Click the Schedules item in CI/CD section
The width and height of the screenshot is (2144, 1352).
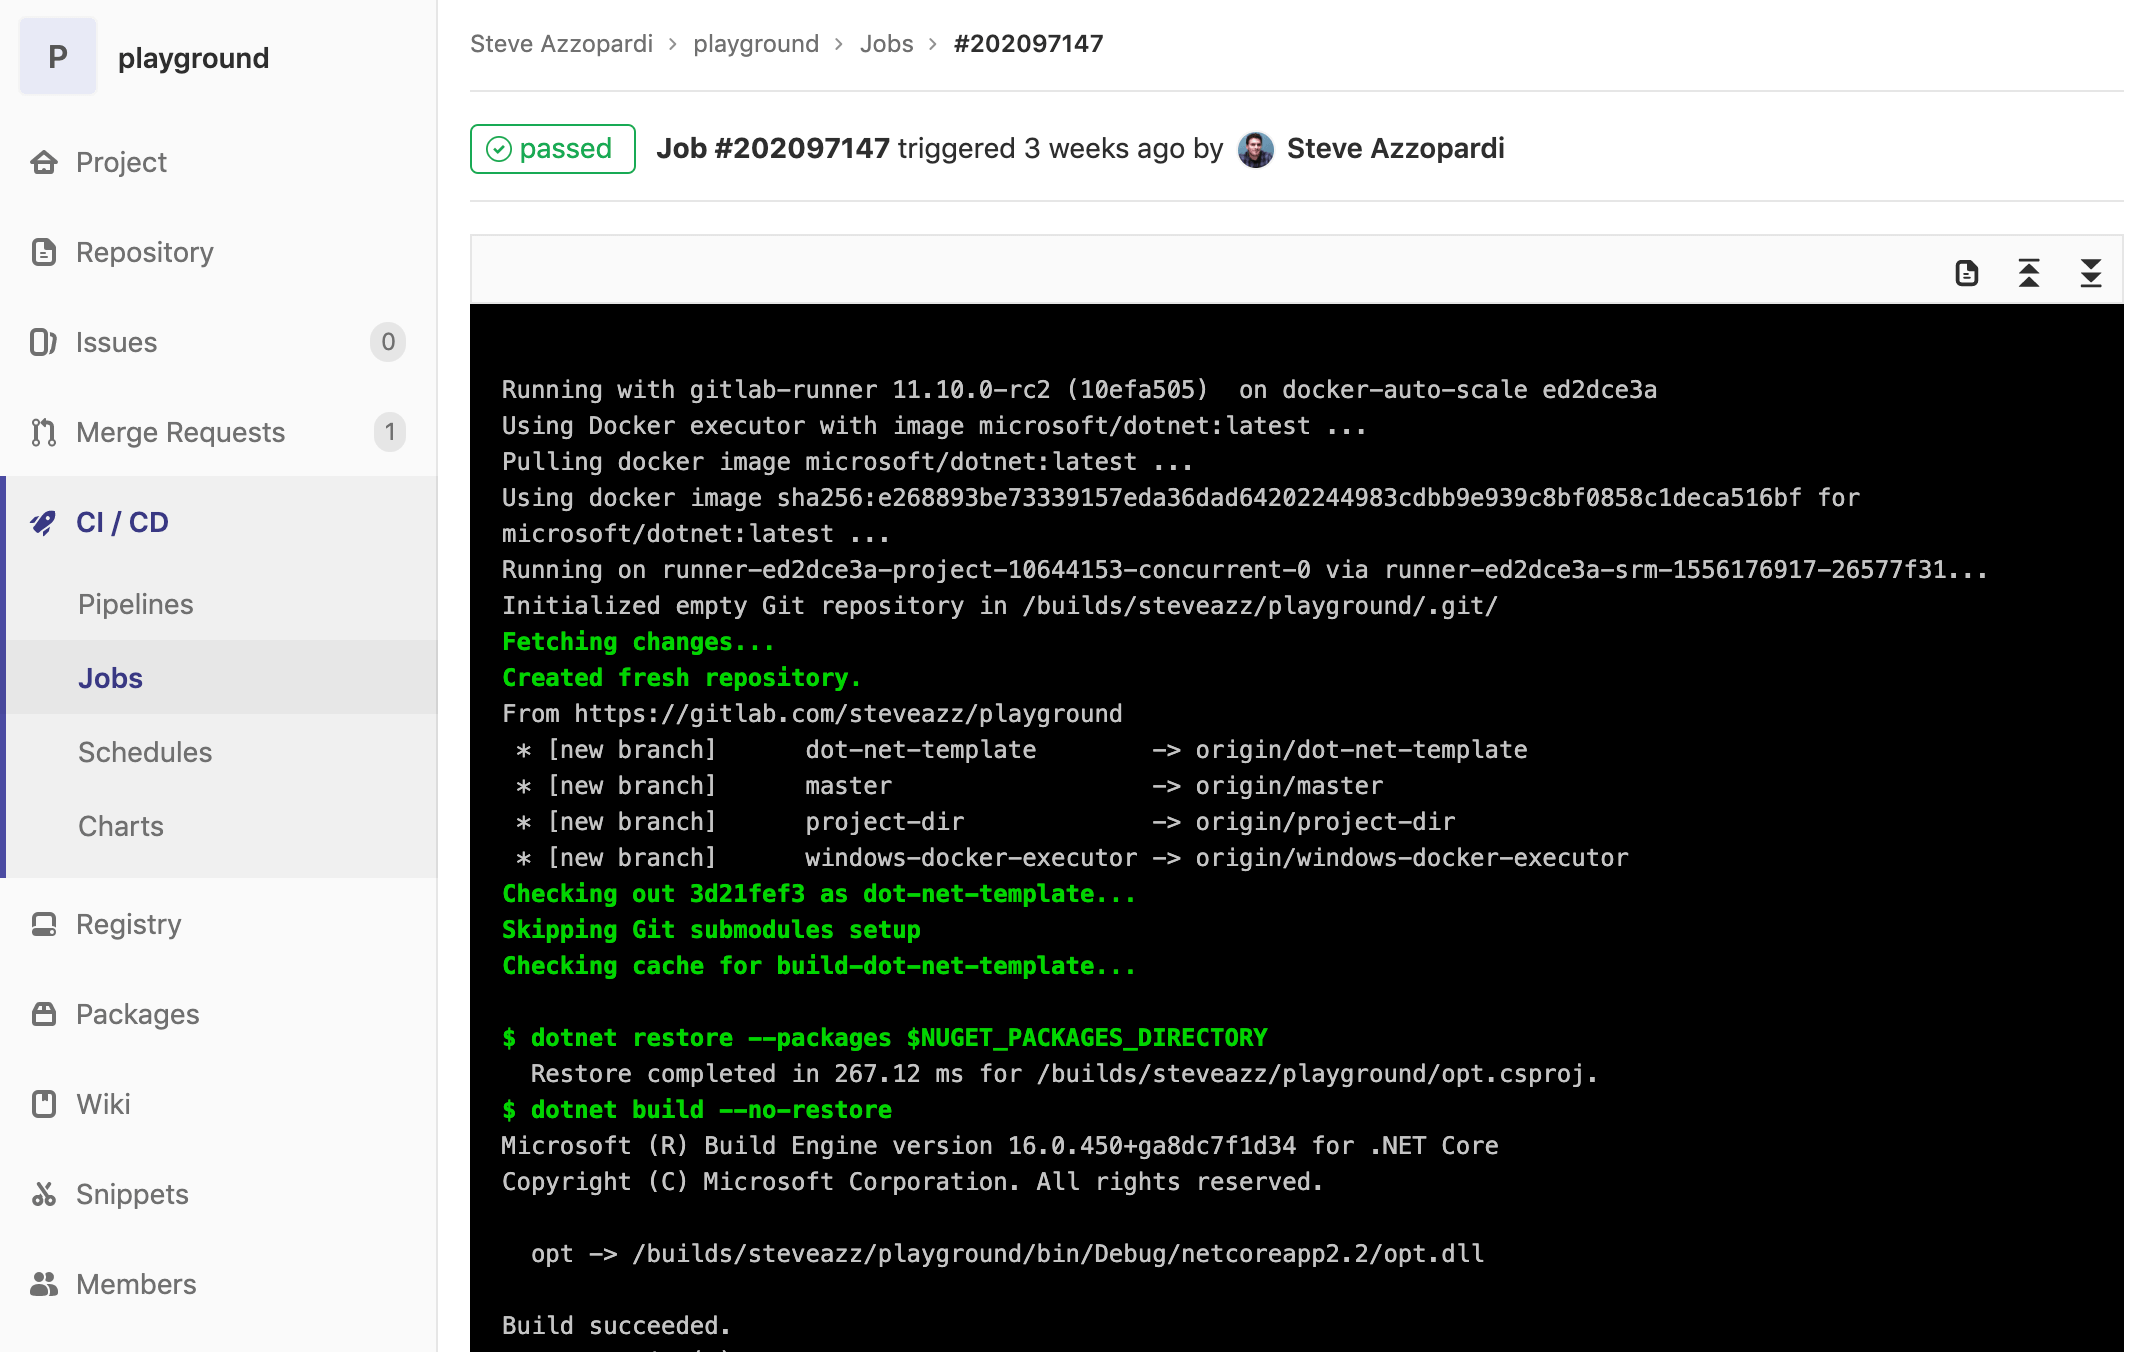pos(143,752)
